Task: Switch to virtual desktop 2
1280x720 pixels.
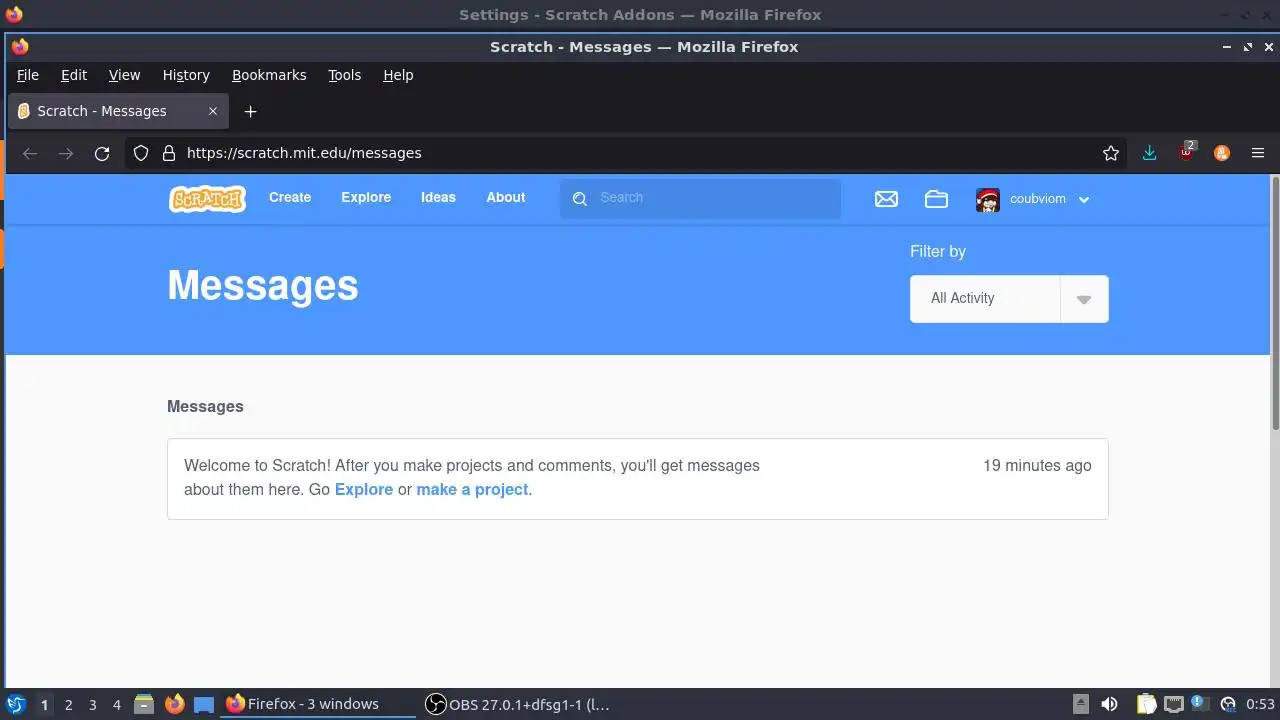Action: tap(68, 705)
